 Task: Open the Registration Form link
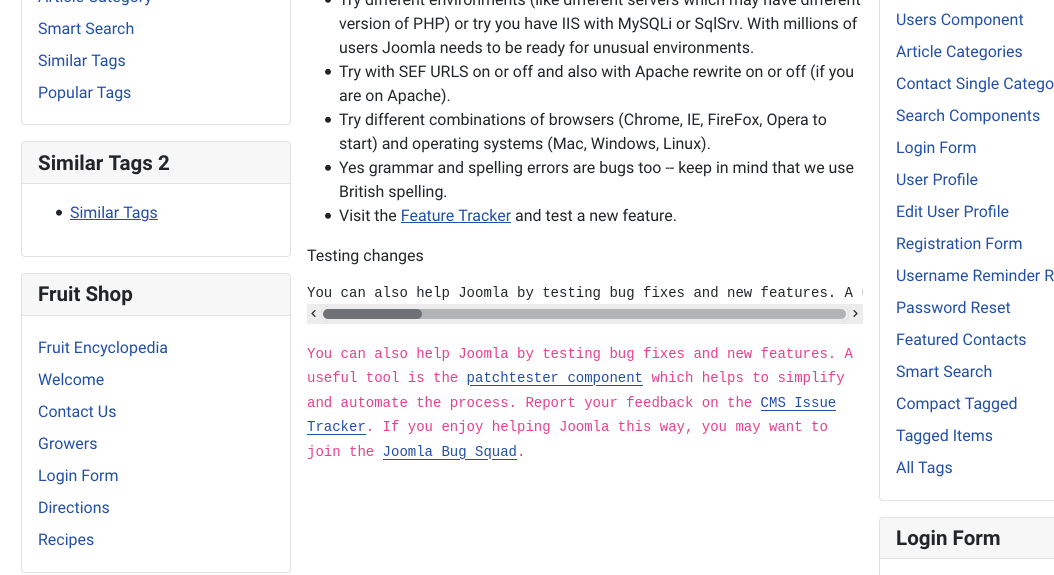tap(959, 243)
